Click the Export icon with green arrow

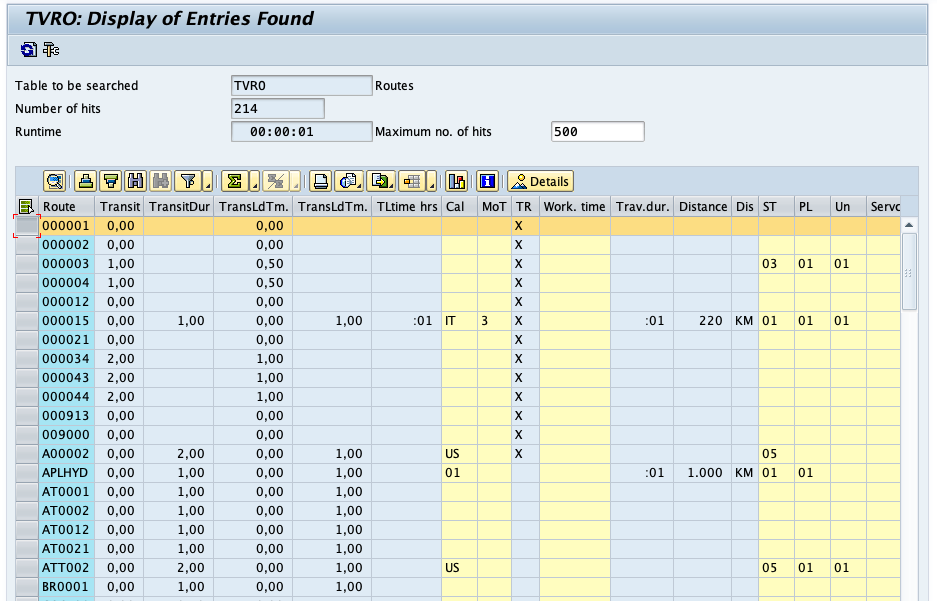pos(381,181)
